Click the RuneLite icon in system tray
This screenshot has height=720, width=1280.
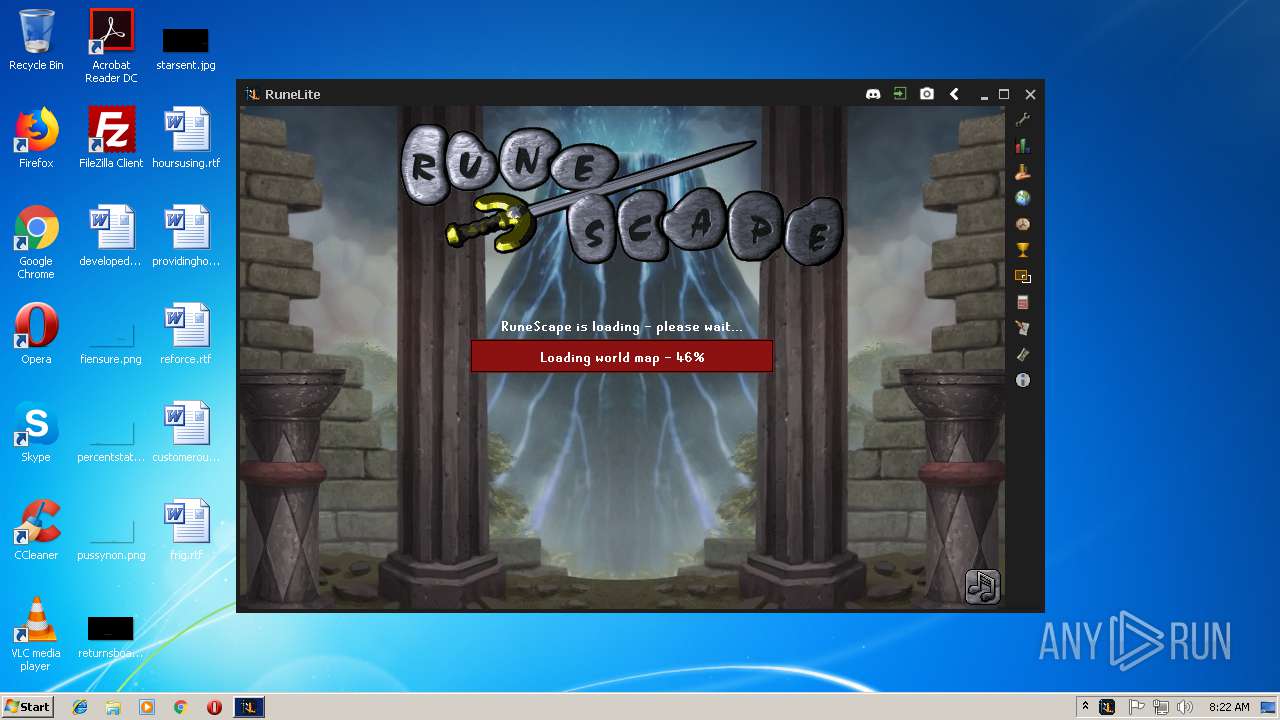point(1107,707)
